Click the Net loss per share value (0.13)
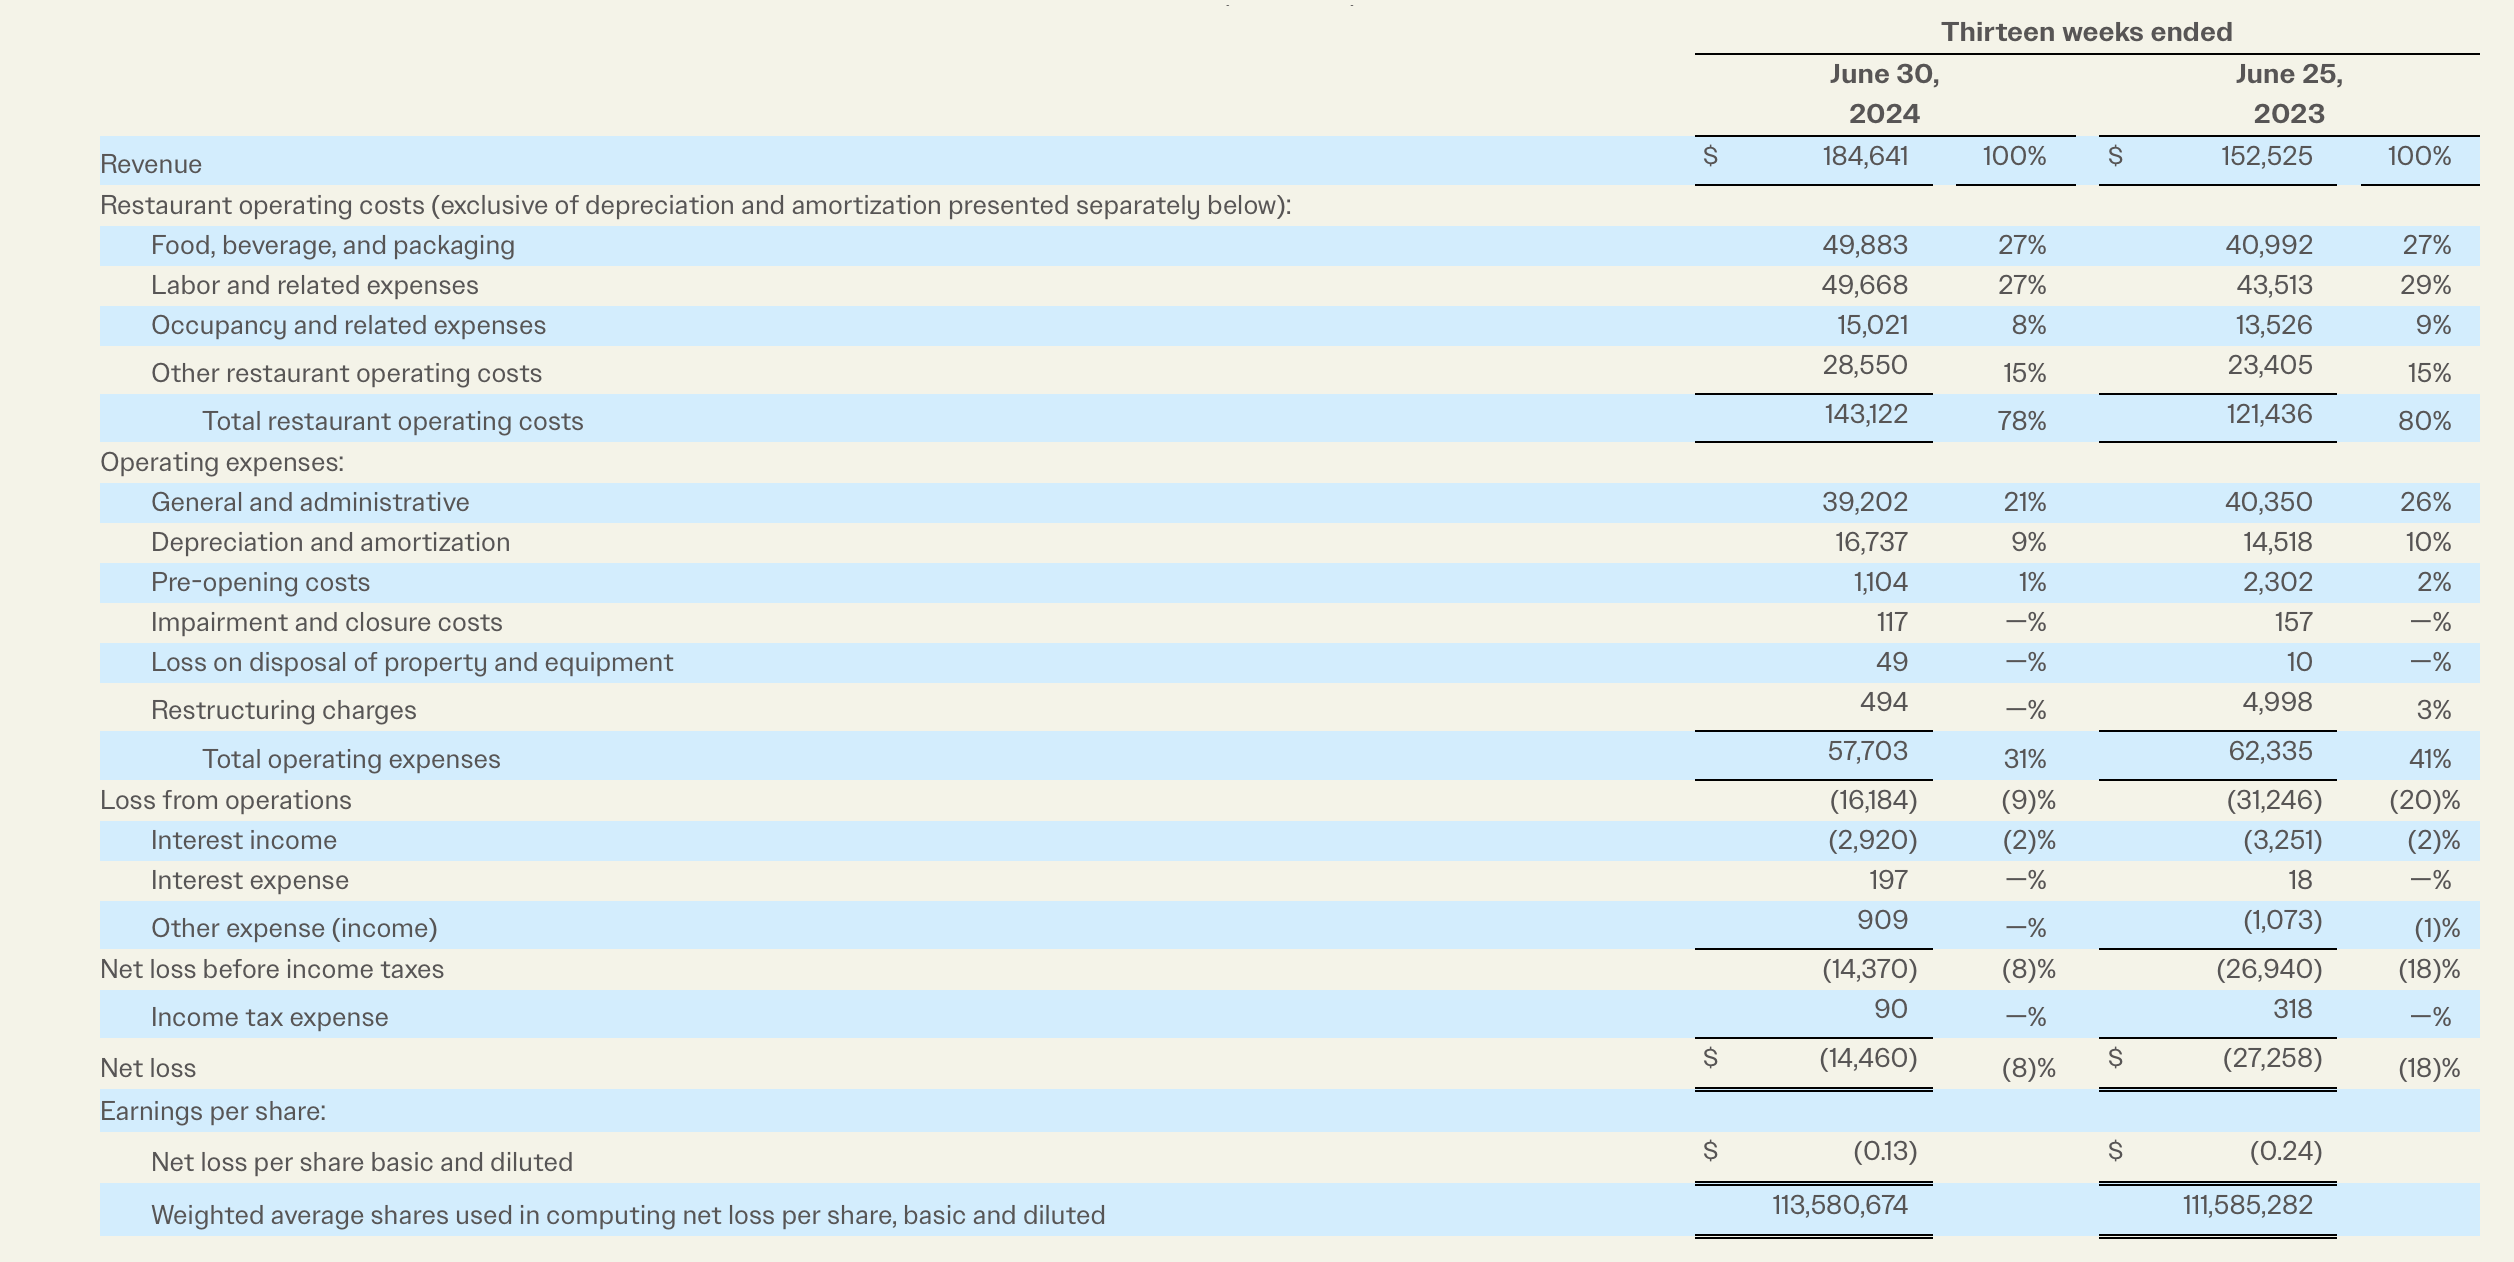 [x=1887, y=1152]
